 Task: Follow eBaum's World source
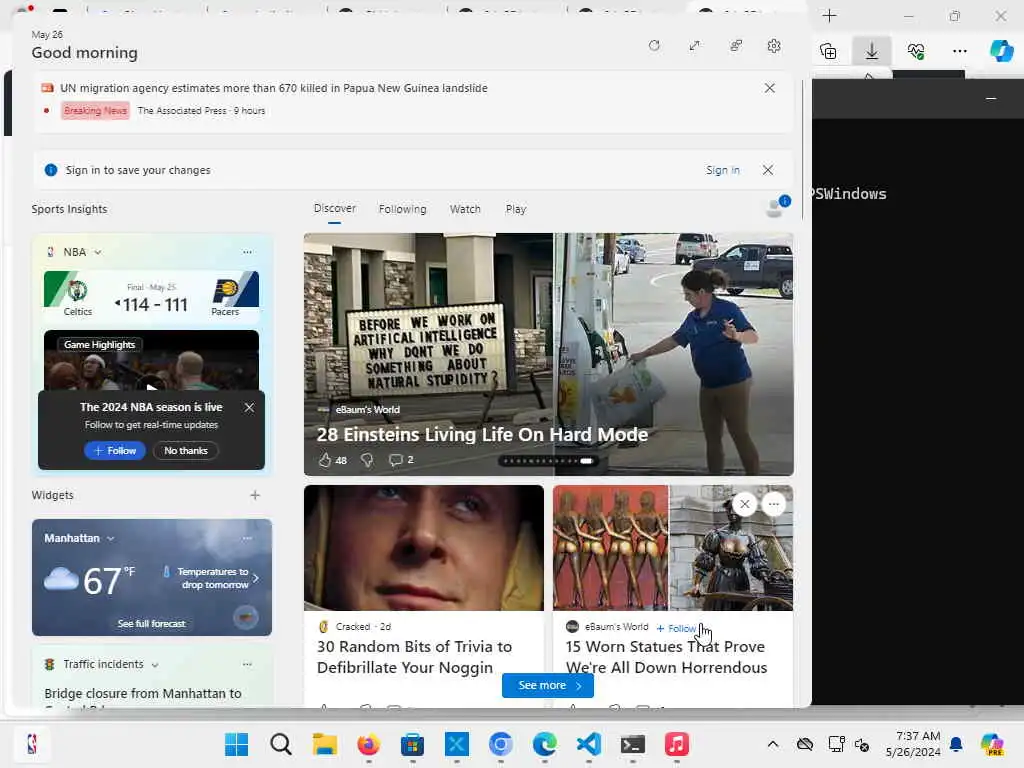point(677,628)
